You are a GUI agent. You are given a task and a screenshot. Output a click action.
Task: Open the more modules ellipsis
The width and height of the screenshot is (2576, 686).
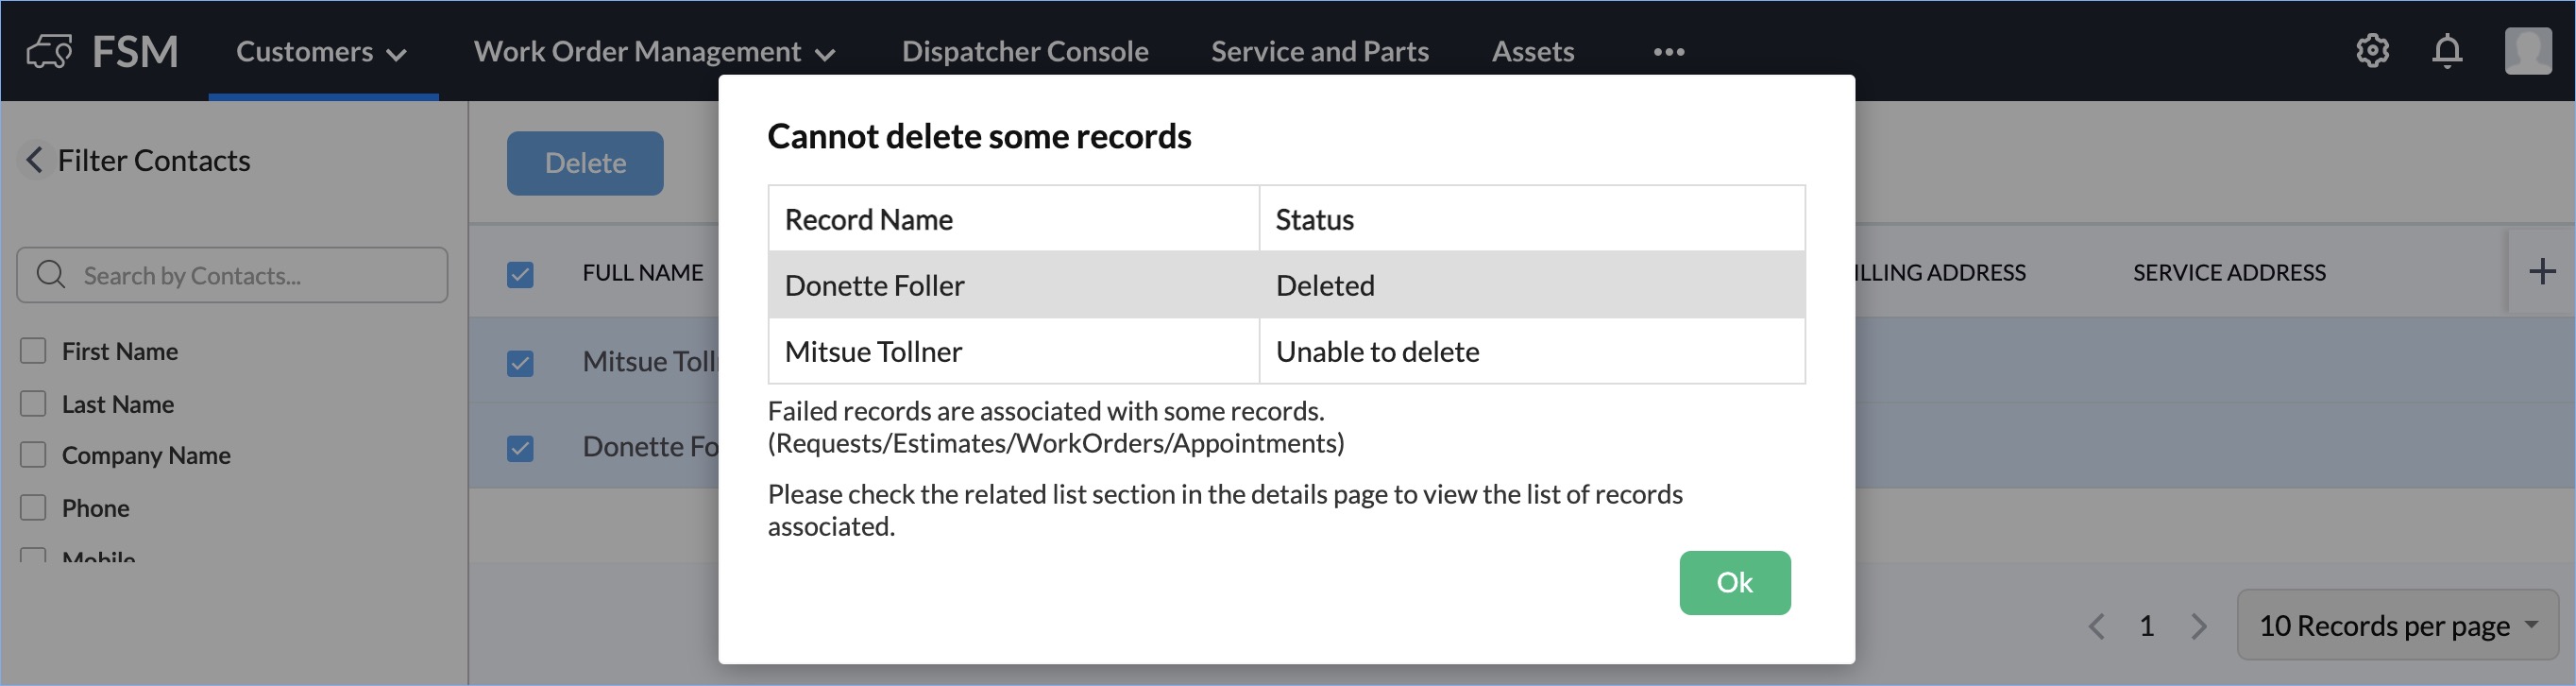[1668, 52]
